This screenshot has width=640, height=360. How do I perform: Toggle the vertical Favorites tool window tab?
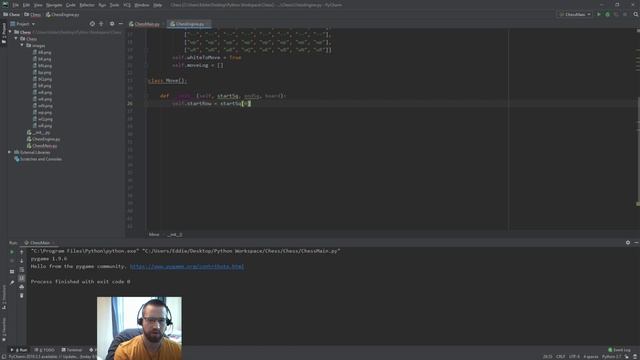tap(4, 329)
